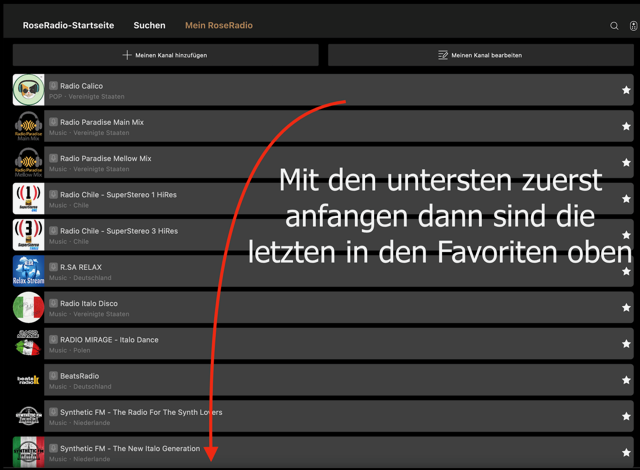
Task: Select Radio Chile - SuperStereo 3 HiRes
Action: tap(119, 231)
